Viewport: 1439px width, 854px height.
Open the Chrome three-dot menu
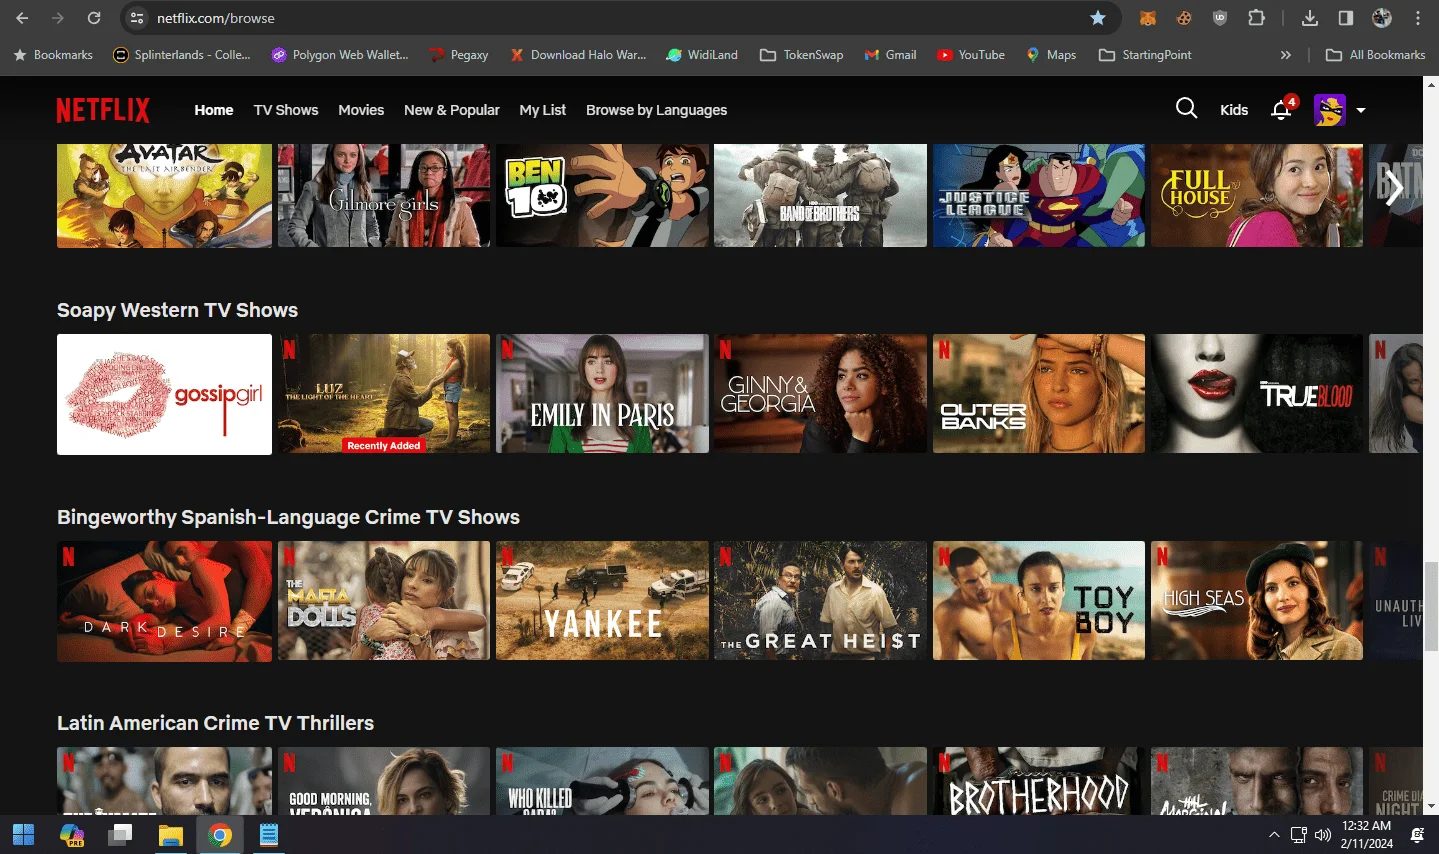pos(1418,18)
